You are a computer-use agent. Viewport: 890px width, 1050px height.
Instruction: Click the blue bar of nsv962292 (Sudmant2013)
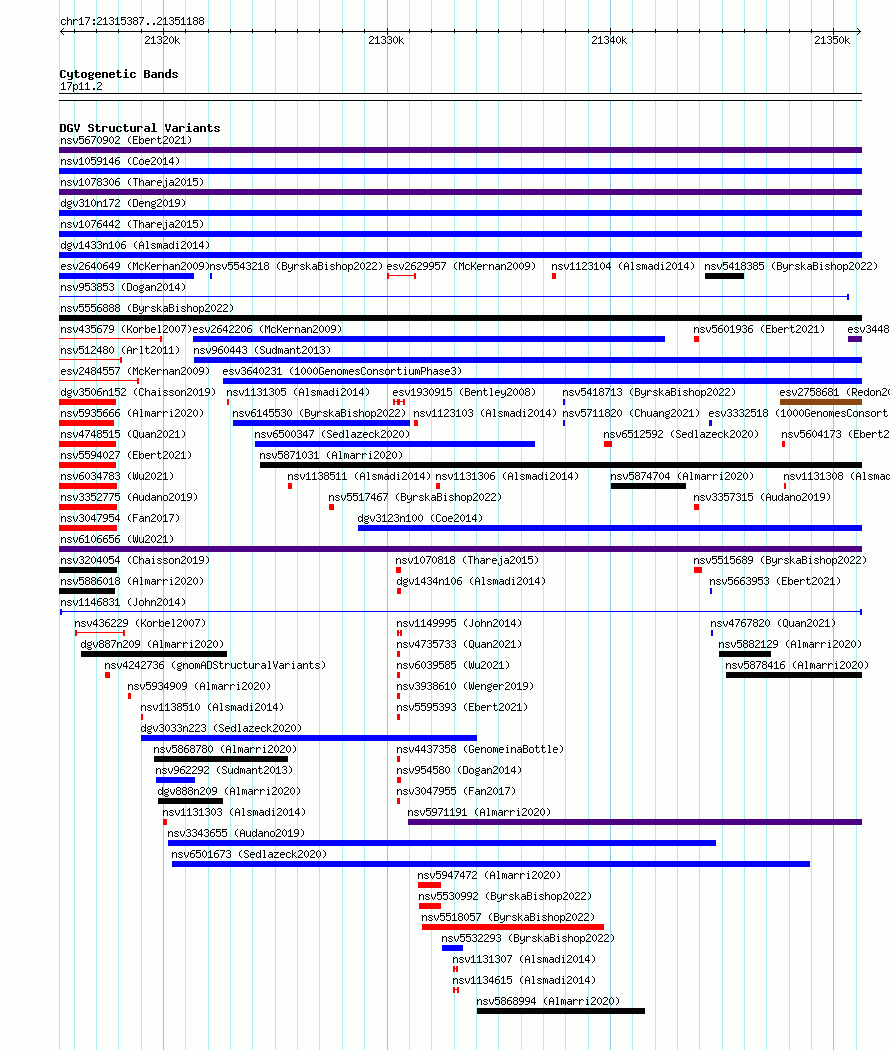175,780
